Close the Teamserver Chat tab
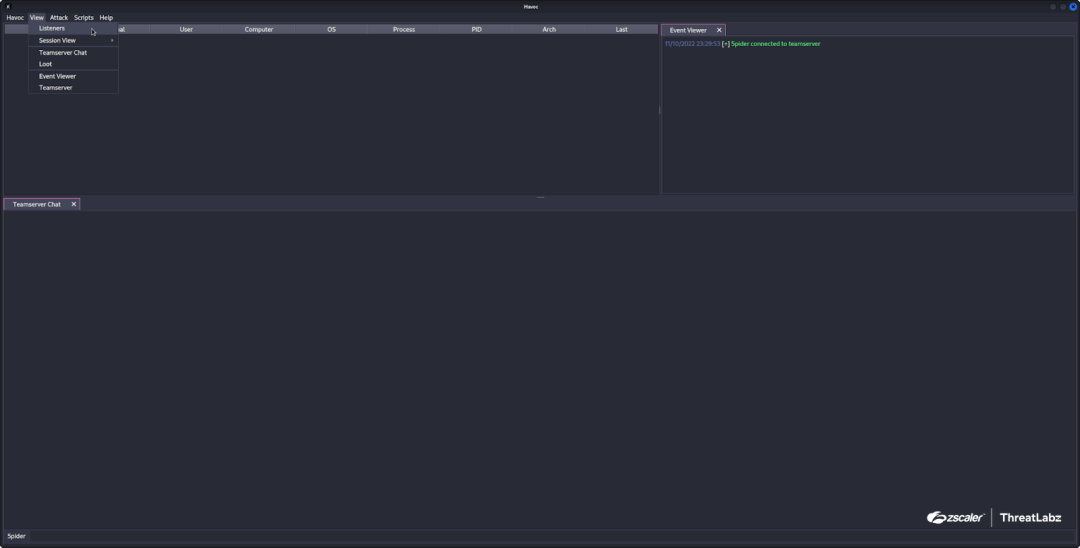 pos(73,204)
